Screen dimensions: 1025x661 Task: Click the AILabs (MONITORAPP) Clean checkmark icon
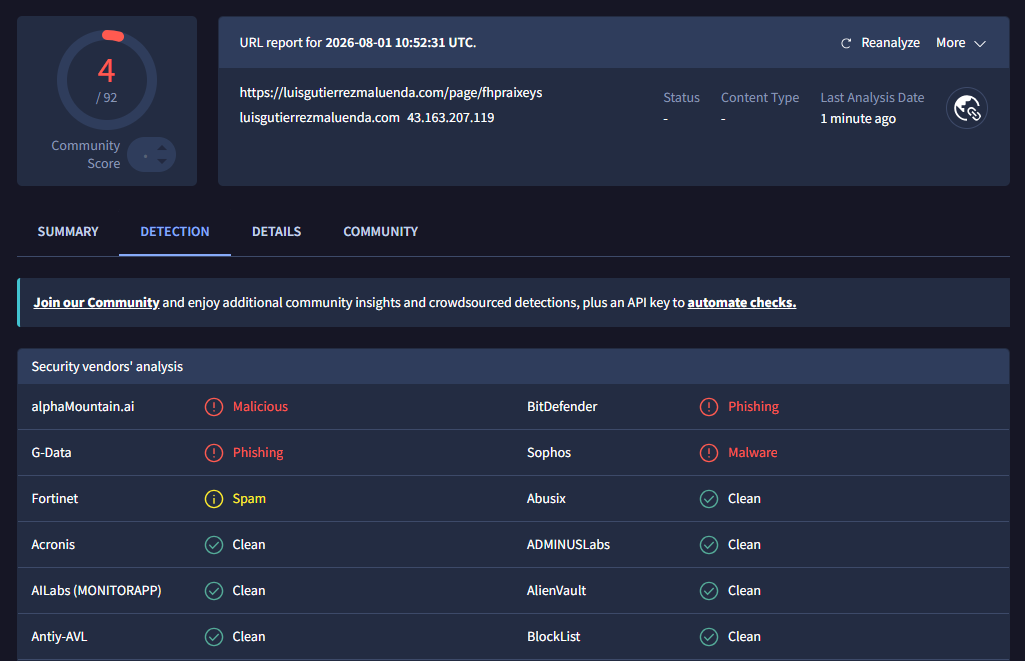click(214, 590)
